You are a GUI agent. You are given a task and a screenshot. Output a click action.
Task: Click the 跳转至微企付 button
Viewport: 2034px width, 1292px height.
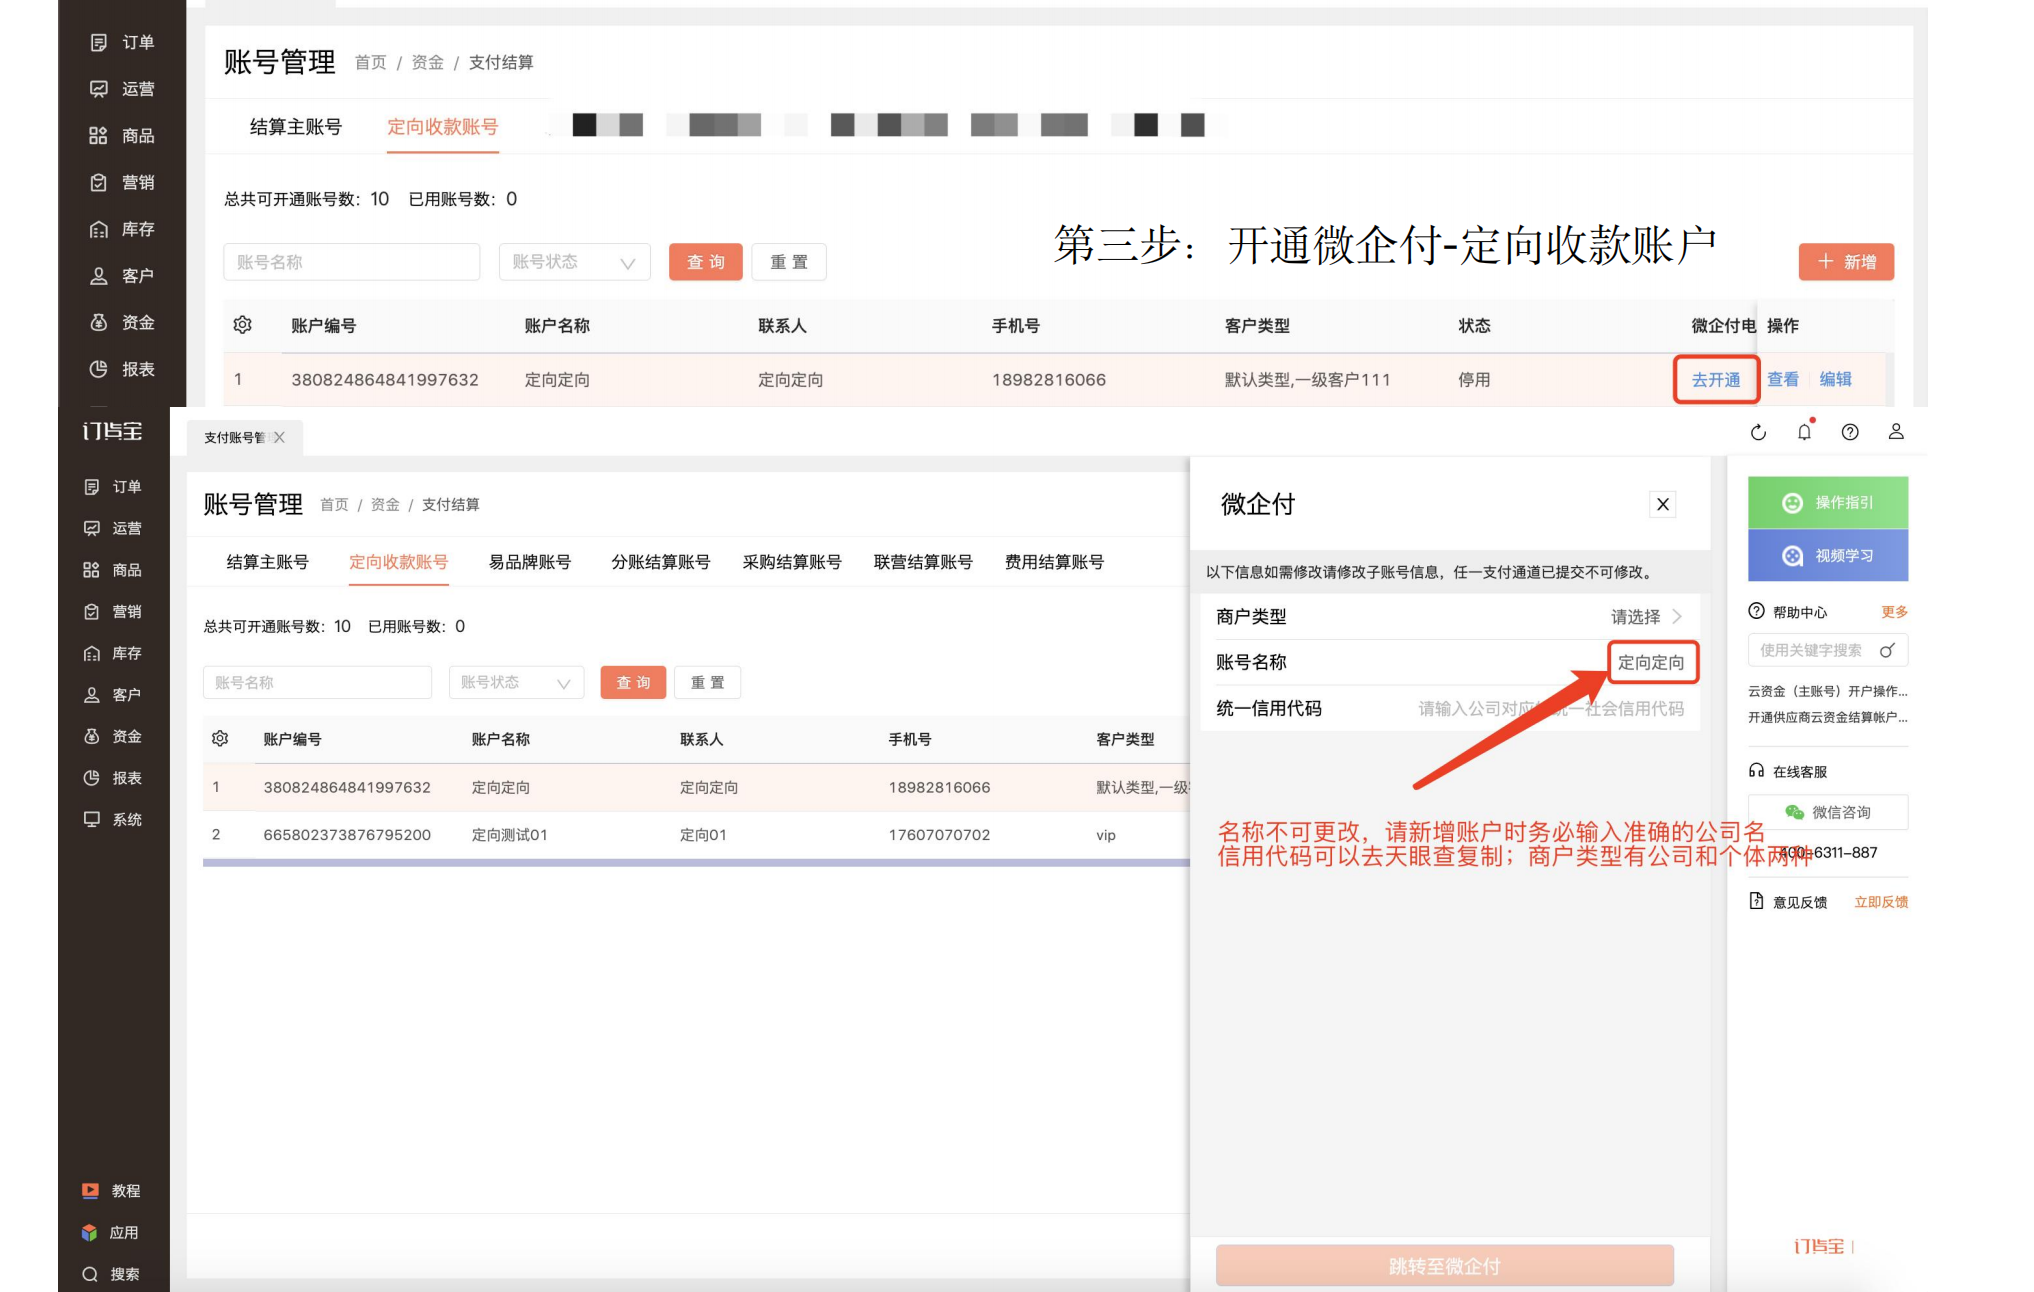[1444, 1266]
